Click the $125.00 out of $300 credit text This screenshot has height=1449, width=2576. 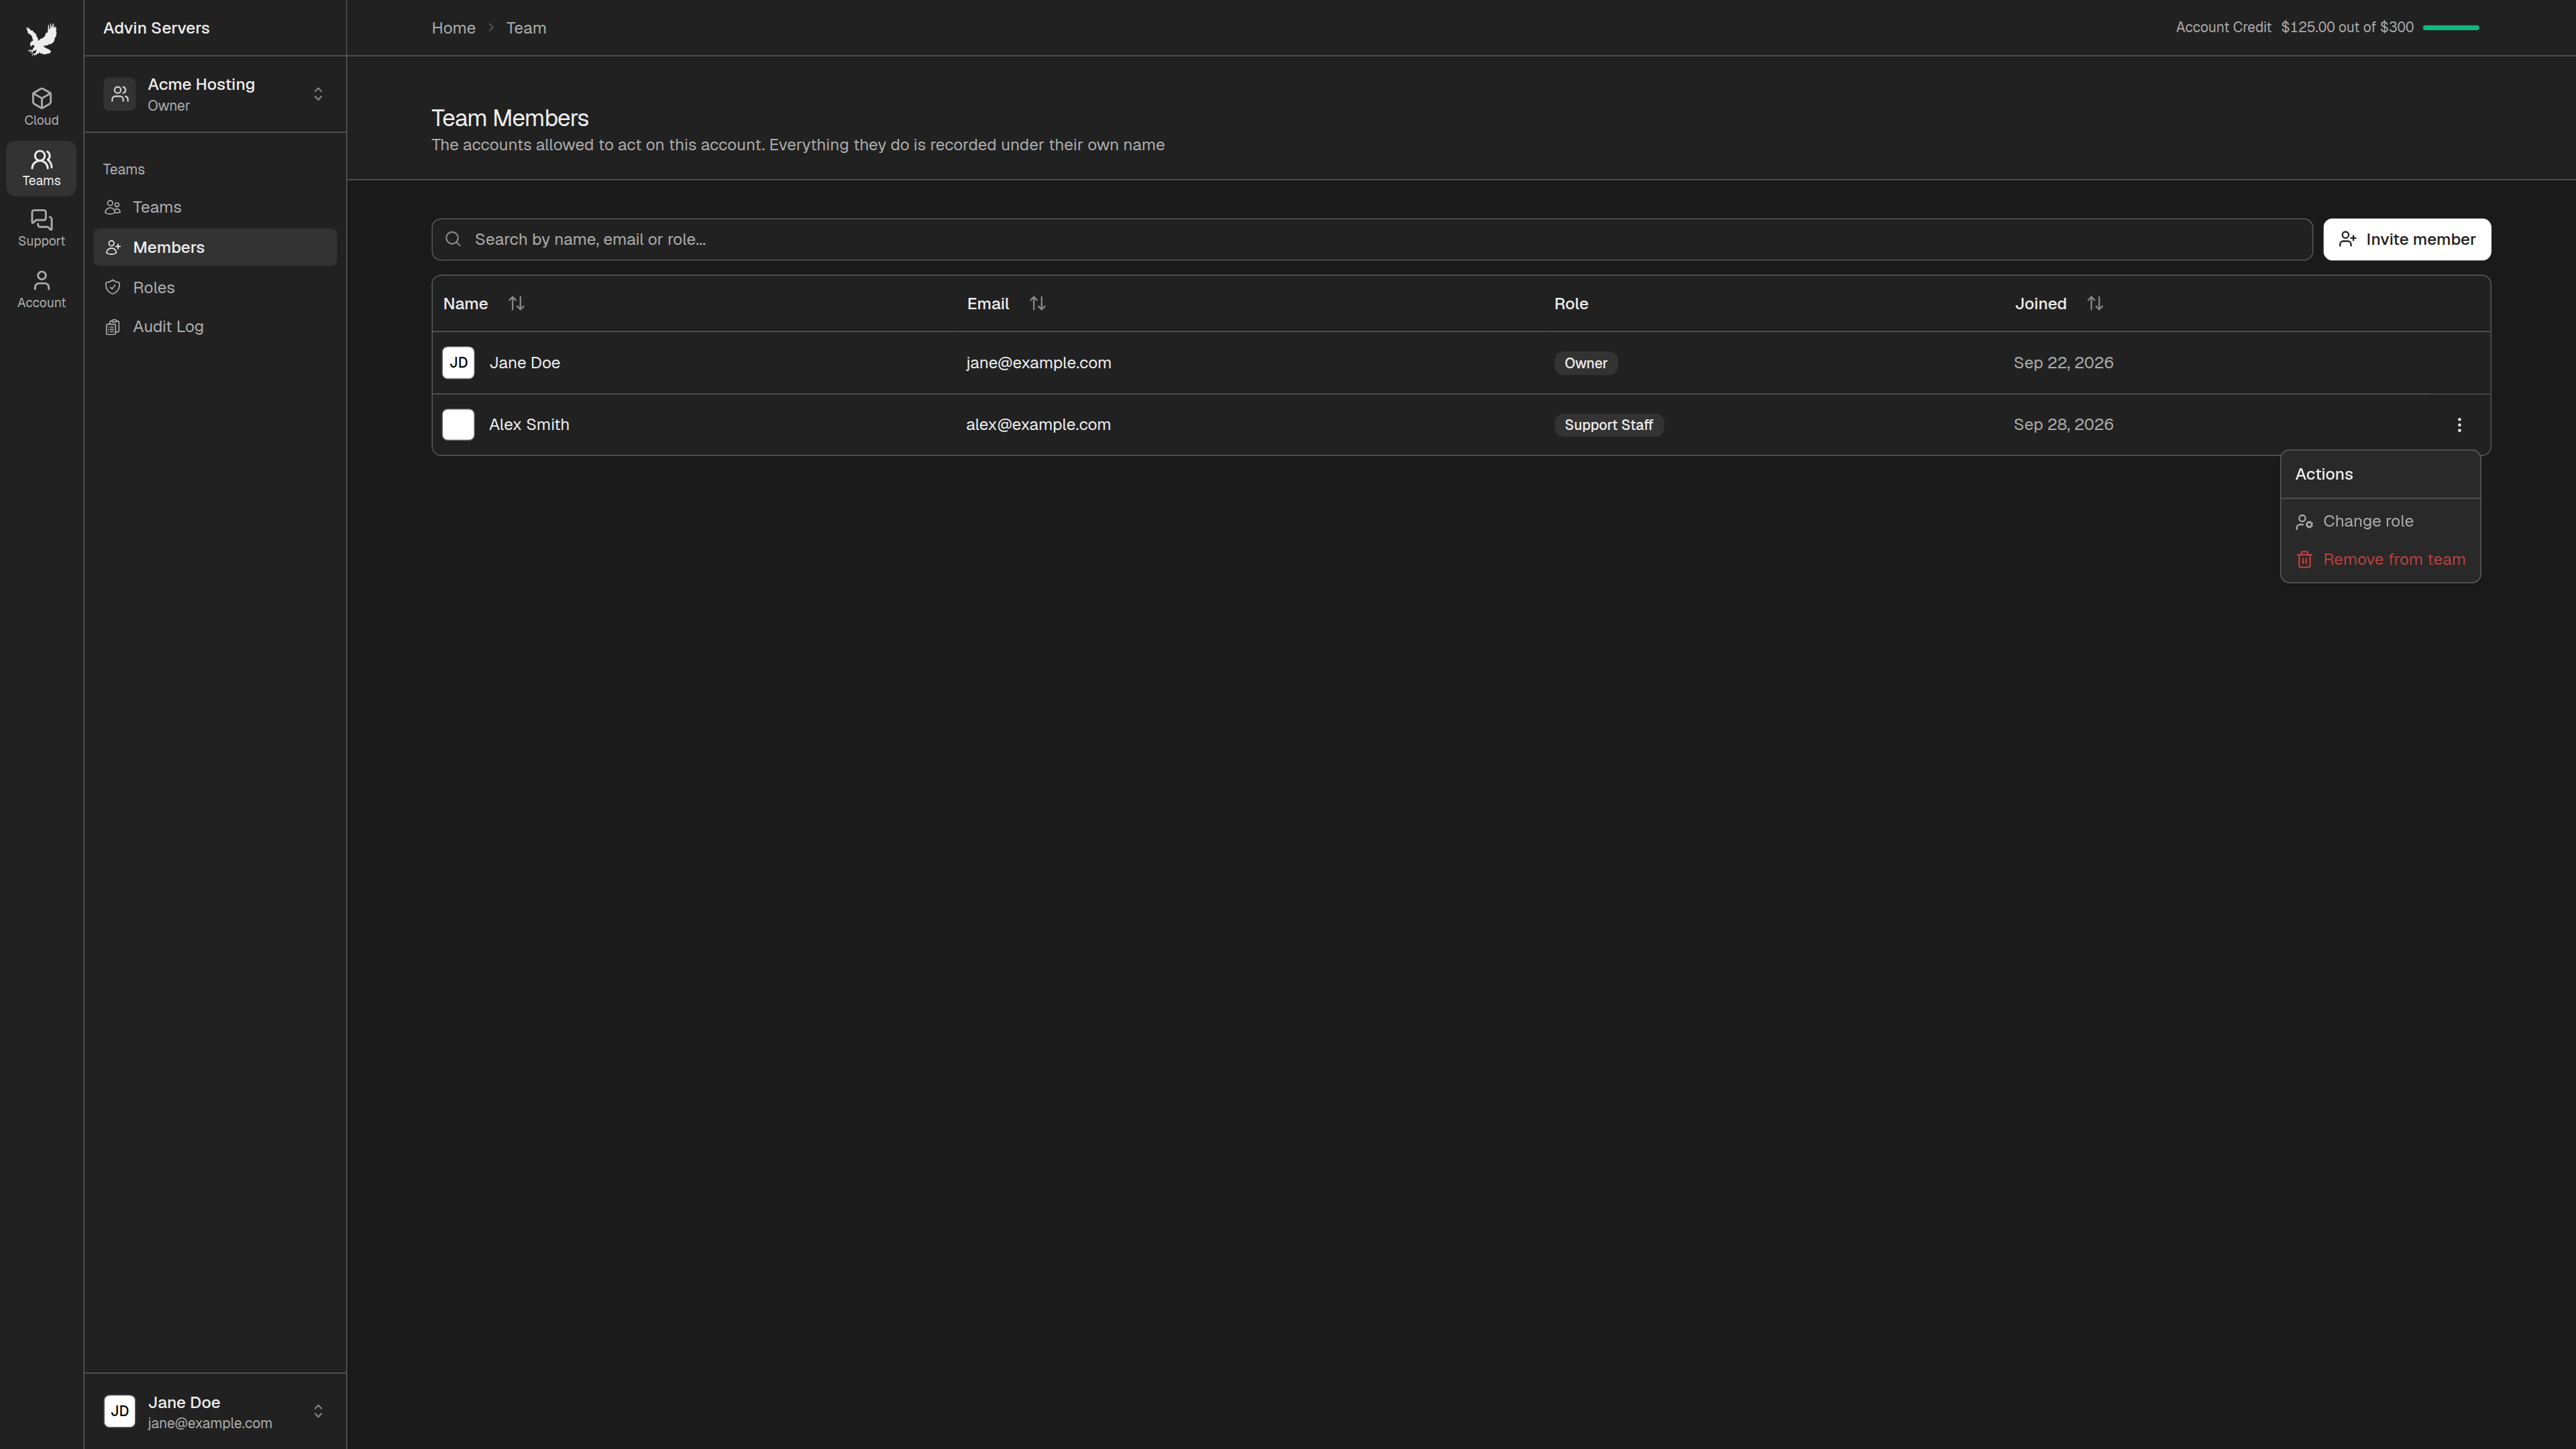point(2346,27)
